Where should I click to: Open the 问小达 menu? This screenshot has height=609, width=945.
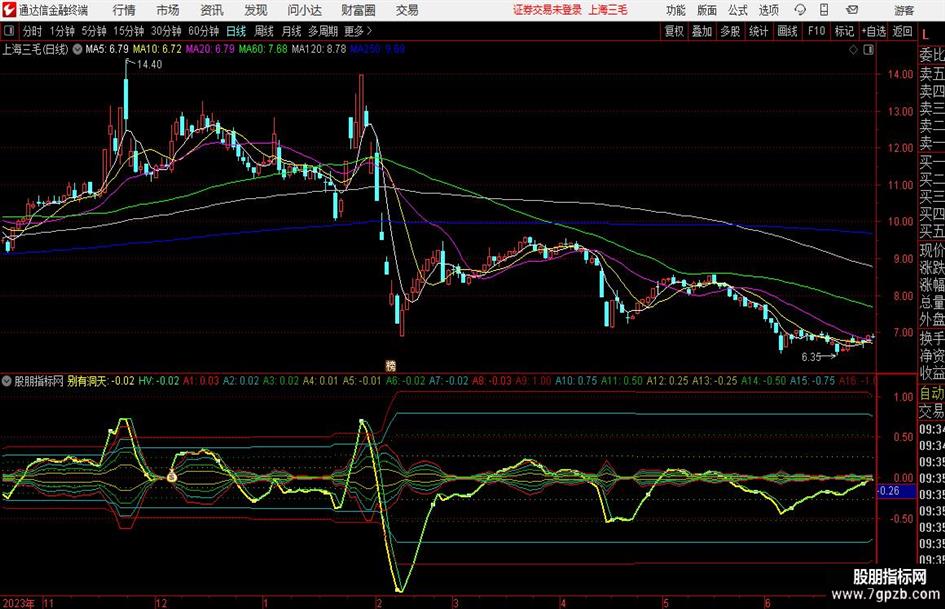pos(304,10)
